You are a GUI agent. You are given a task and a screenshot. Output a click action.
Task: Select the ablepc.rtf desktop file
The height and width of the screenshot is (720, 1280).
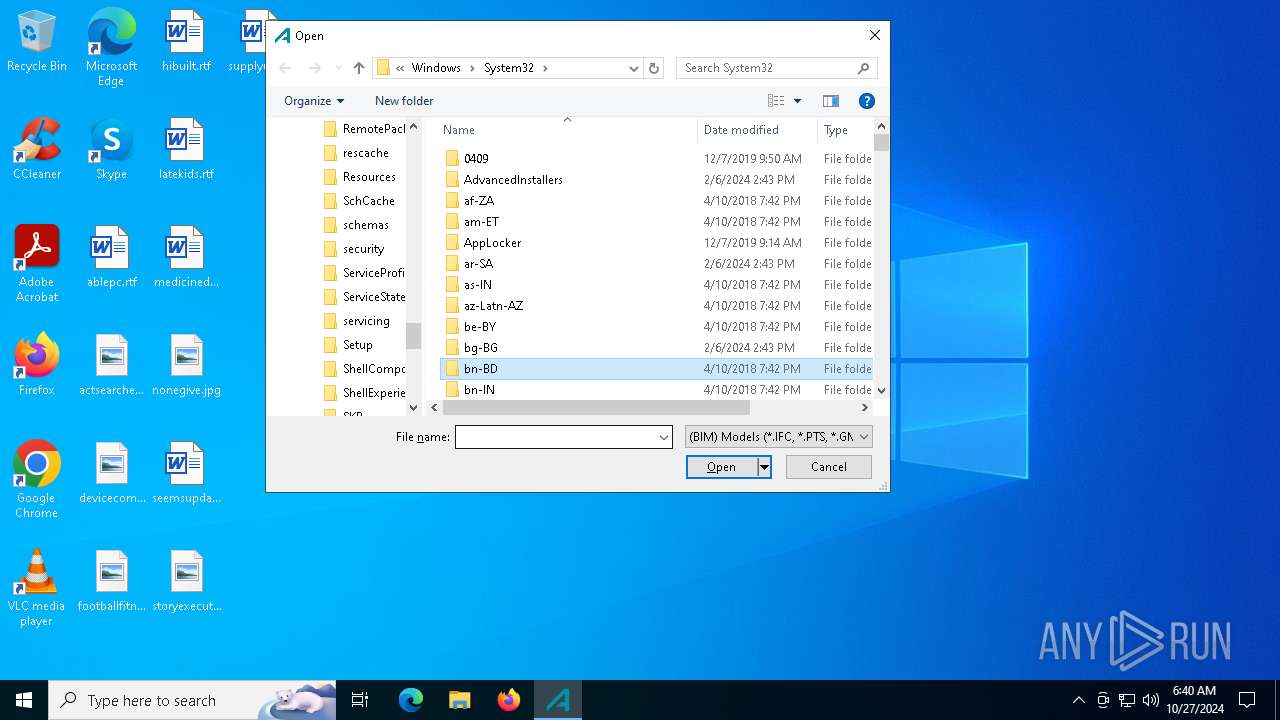point(111,258)
